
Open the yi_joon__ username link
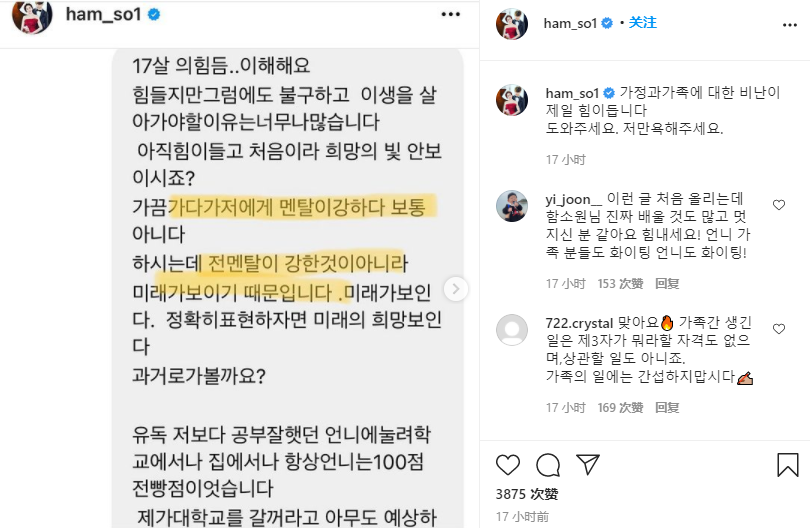pyautogui.click(x=573, y=199)
